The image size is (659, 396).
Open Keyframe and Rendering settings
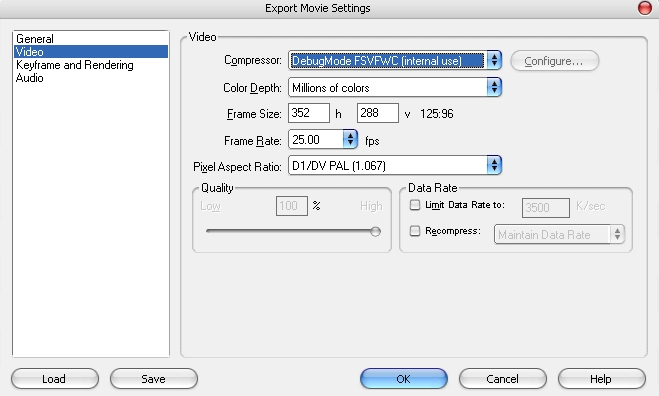[x=91, y=65]
